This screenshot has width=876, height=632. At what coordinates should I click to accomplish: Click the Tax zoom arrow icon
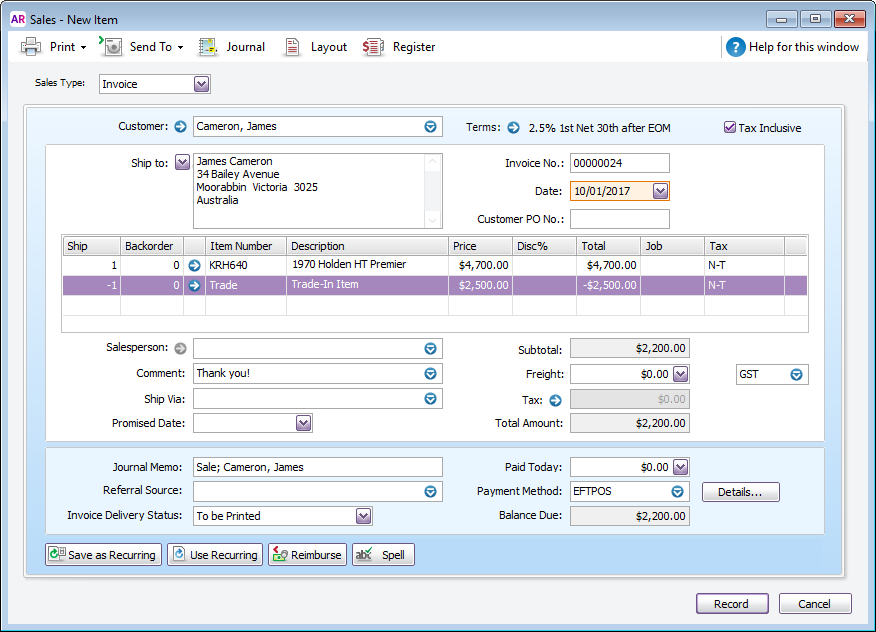(x=556, y=400)
